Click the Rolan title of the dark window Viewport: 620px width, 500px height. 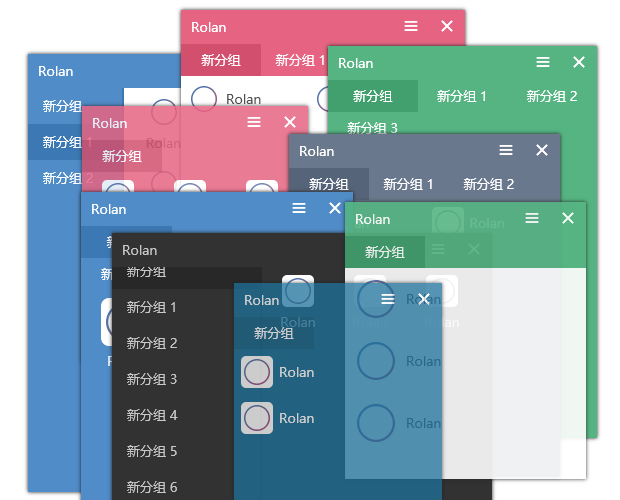140,250
